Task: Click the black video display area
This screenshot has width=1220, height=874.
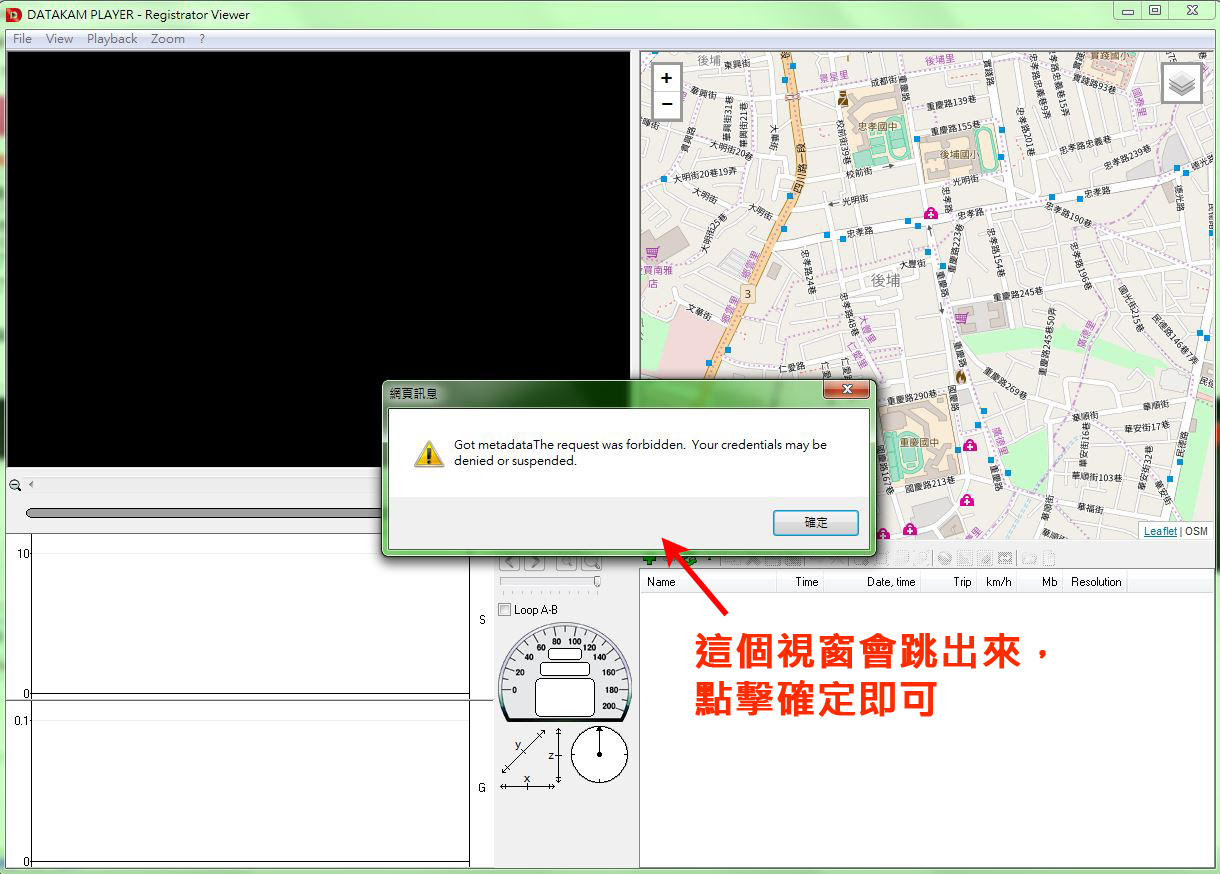Action: [x=318, y=260]
